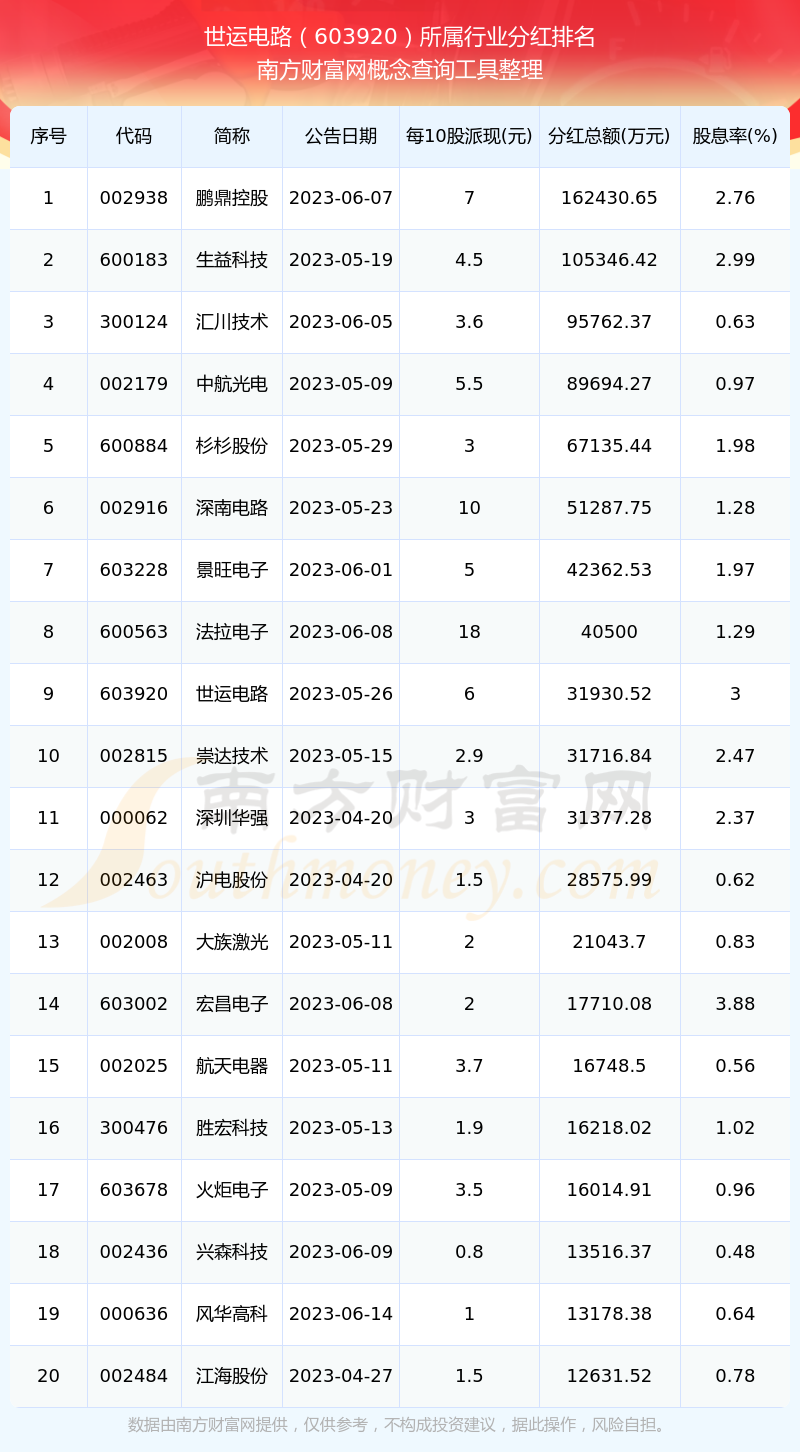Open the 世运电路 row name
800x1452 pixels.
pos(232,694)
